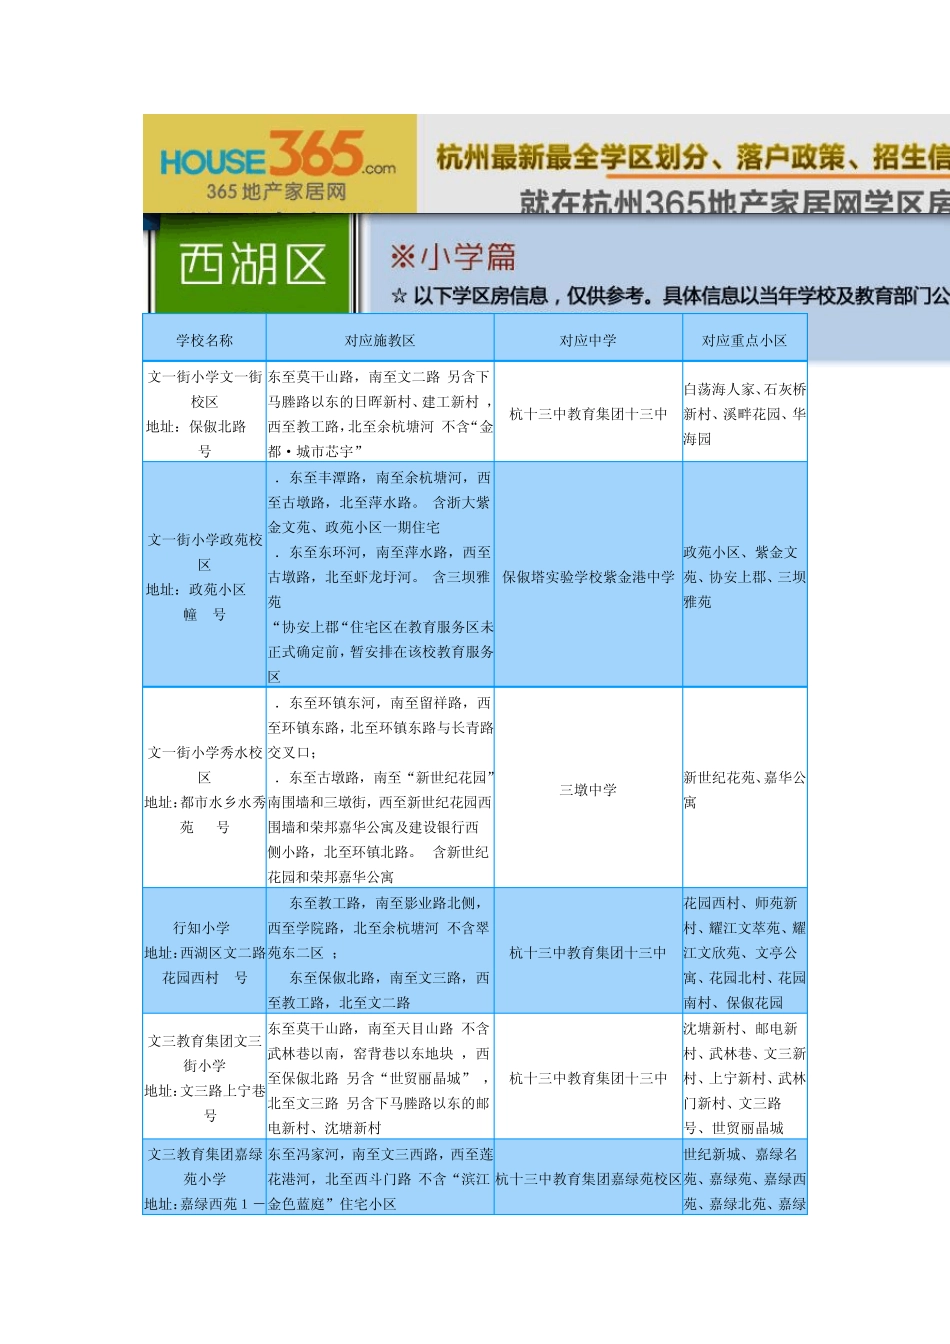Select the 文一街小学秀水校区 cell
Image resolution: width=950 pixels, height=1344 pixels.
204,788
